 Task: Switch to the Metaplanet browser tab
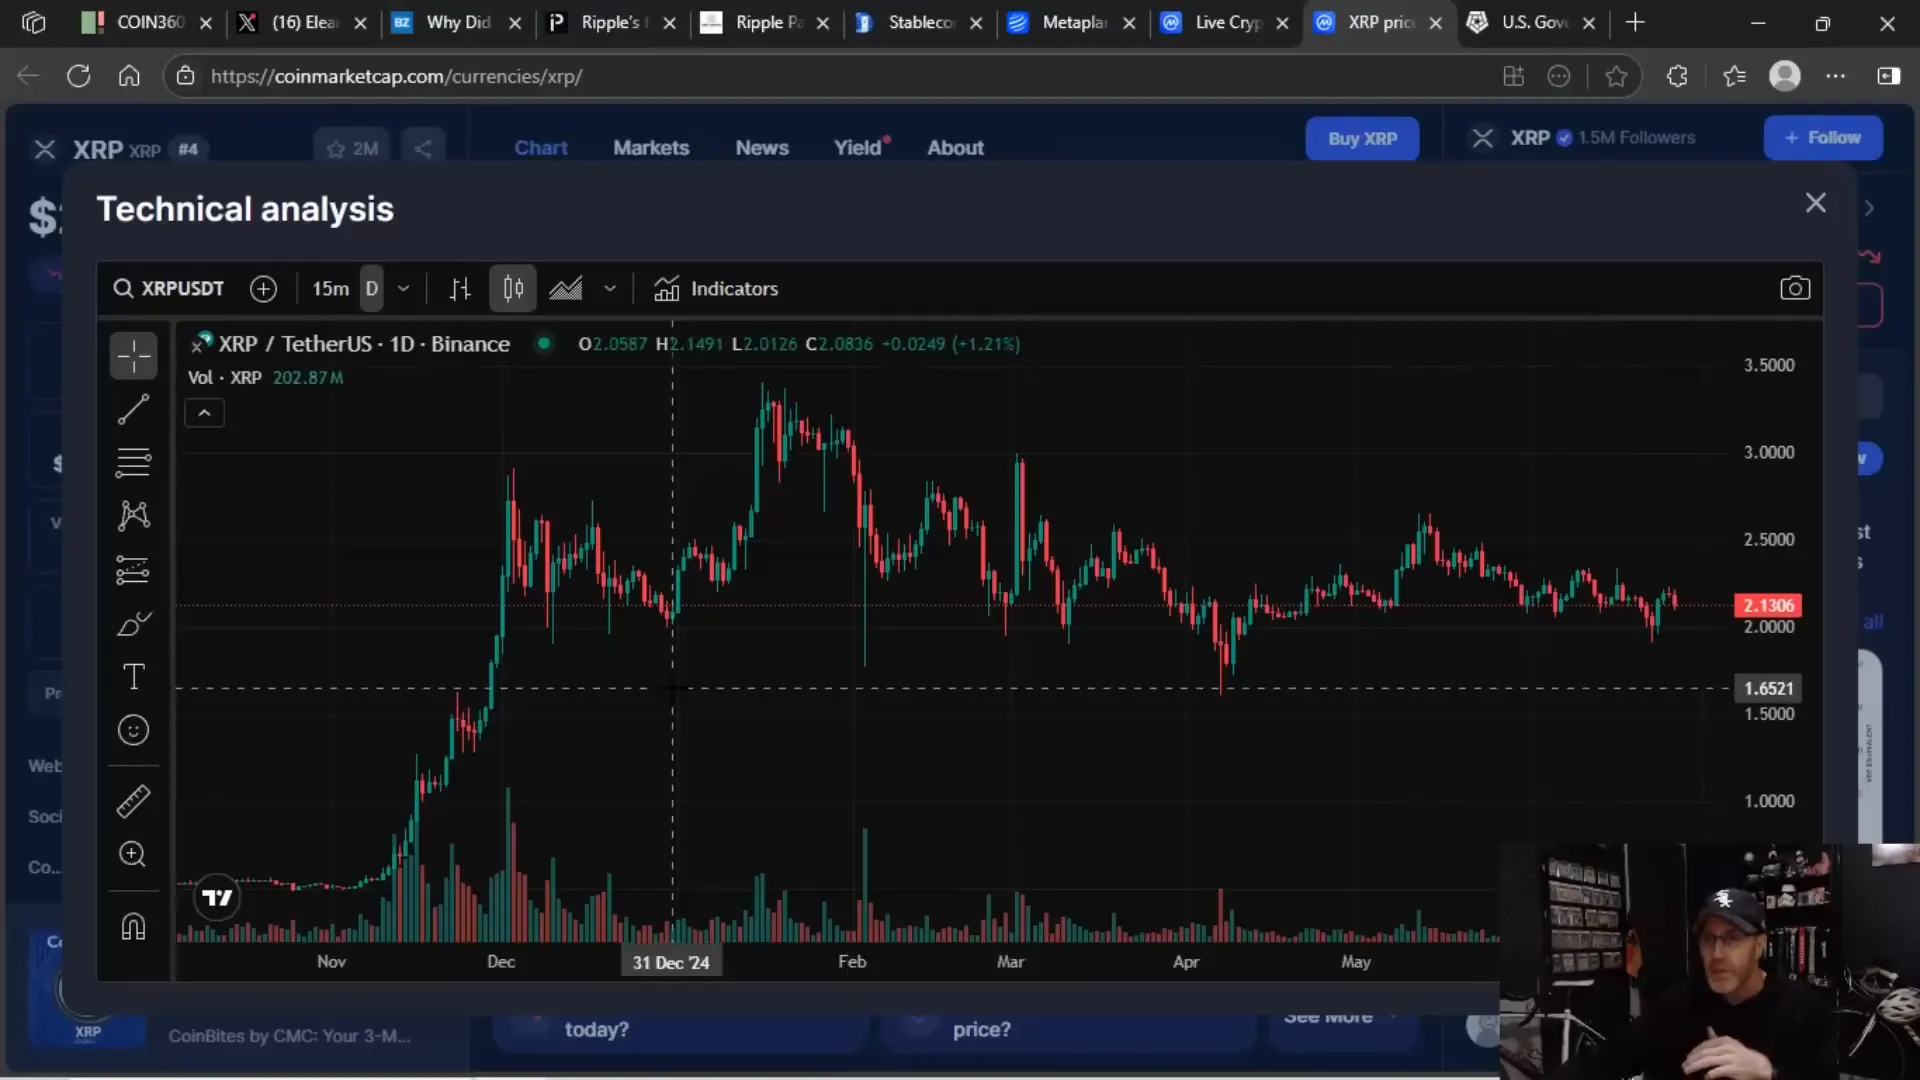pos(1073,22)
